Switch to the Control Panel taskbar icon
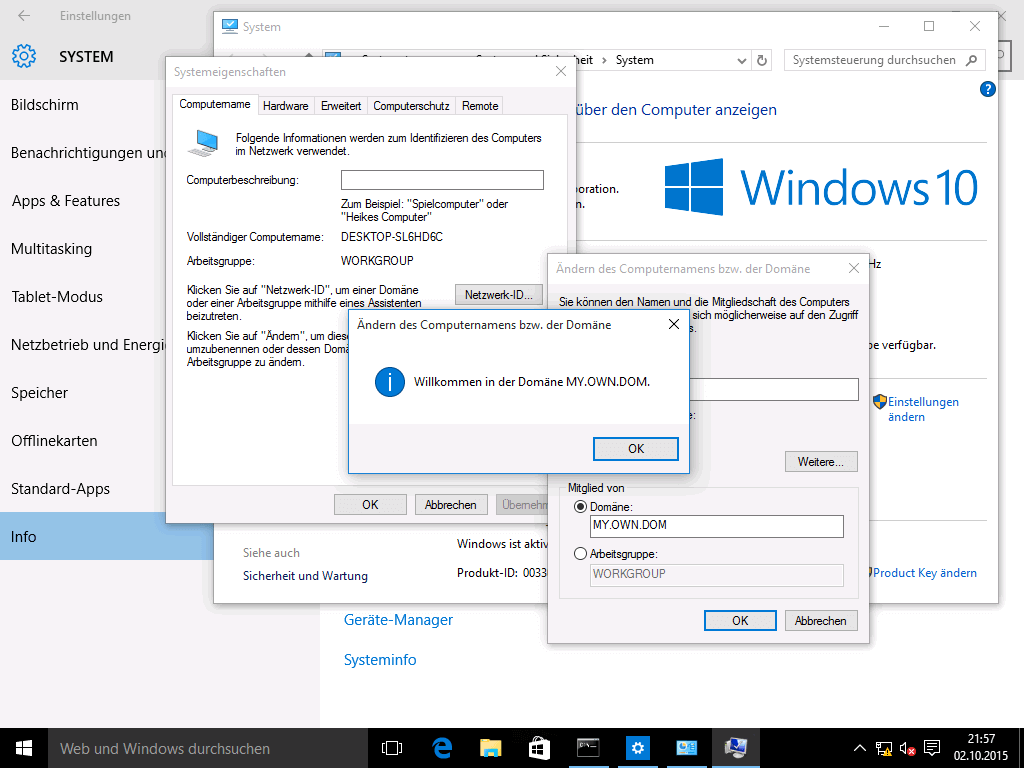 click(686, 748)
